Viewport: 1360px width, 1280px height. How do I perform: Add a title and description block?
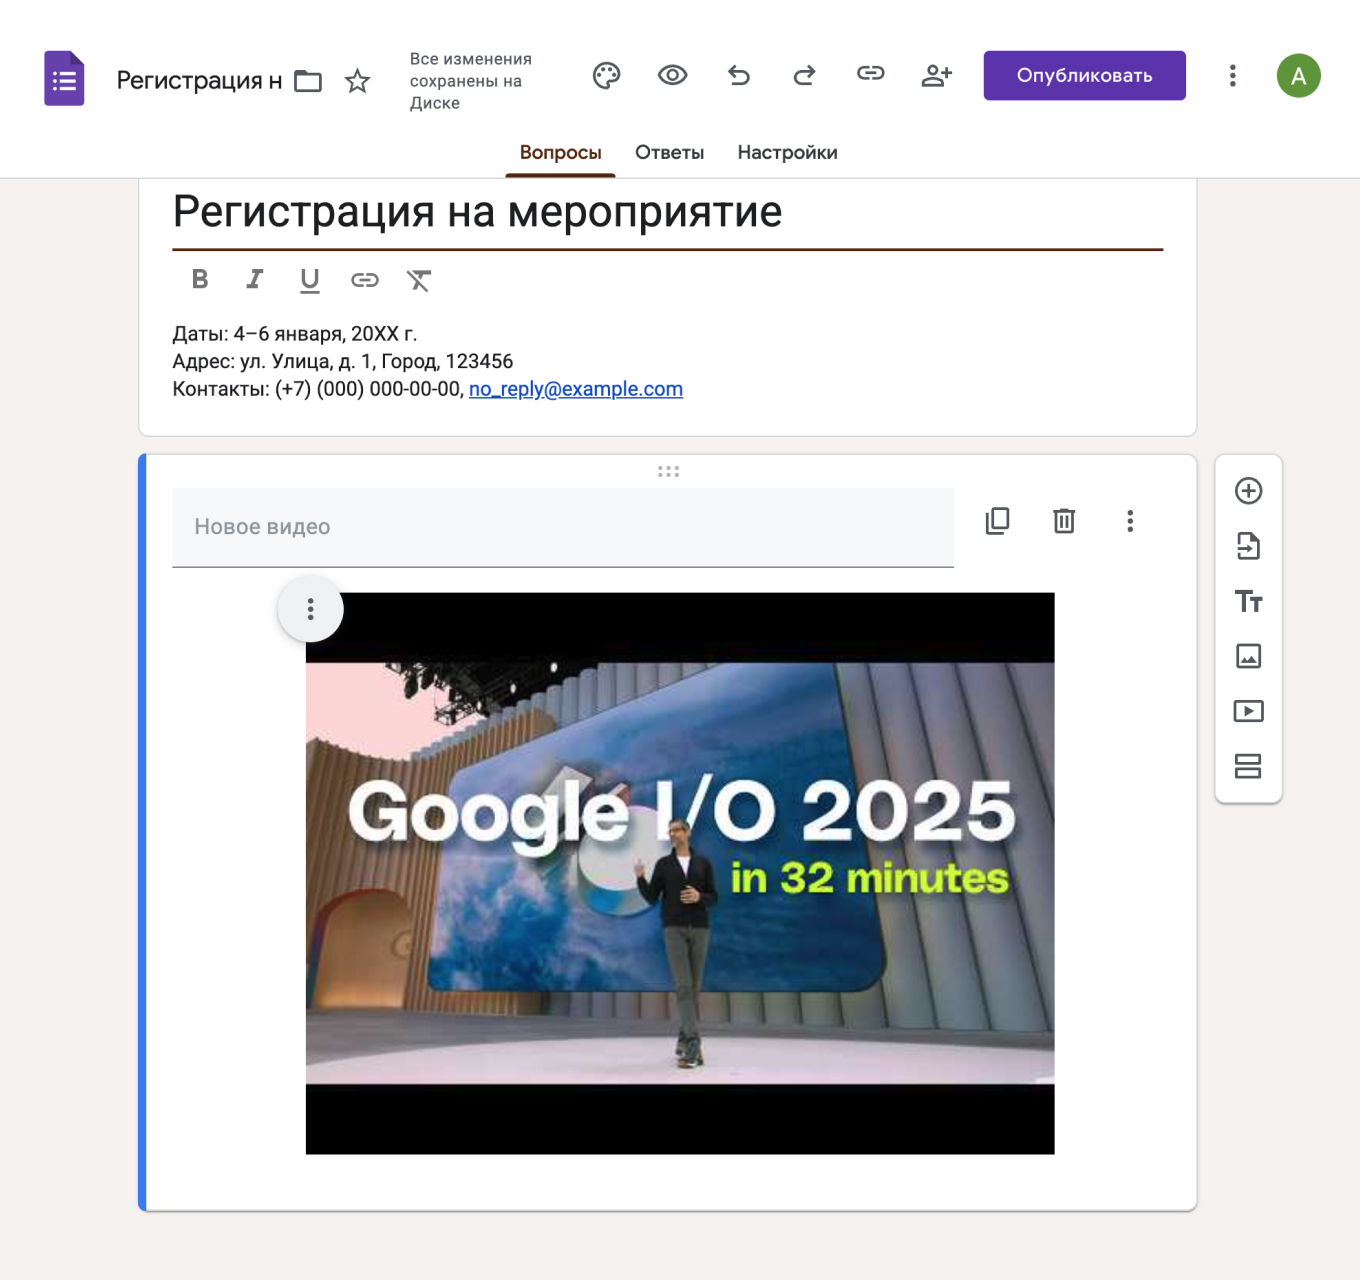[1248, 602]
